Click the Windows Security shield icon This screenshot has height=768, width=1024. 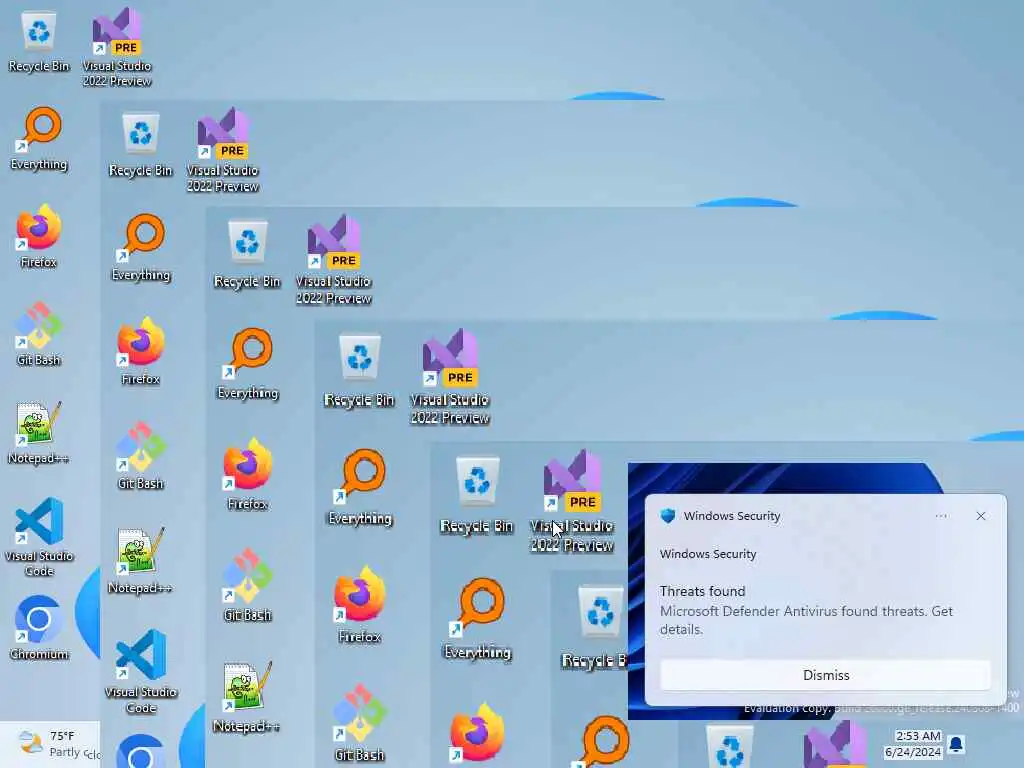coord(667,516)
